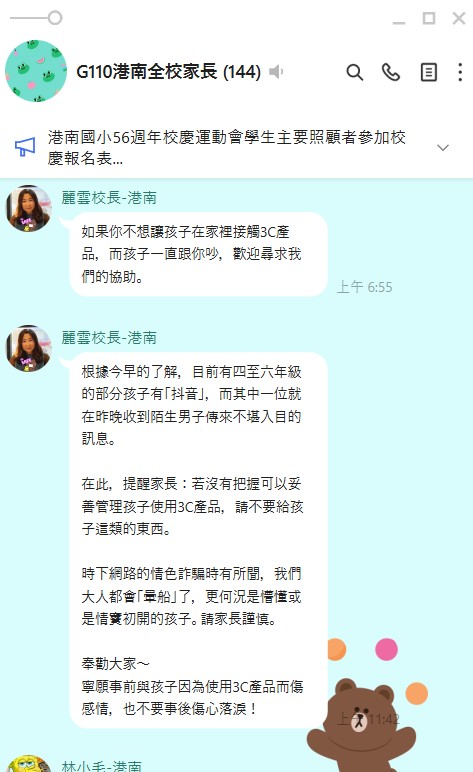
Task: Select the long 抖音 warning message bubble
Action: 199,541
